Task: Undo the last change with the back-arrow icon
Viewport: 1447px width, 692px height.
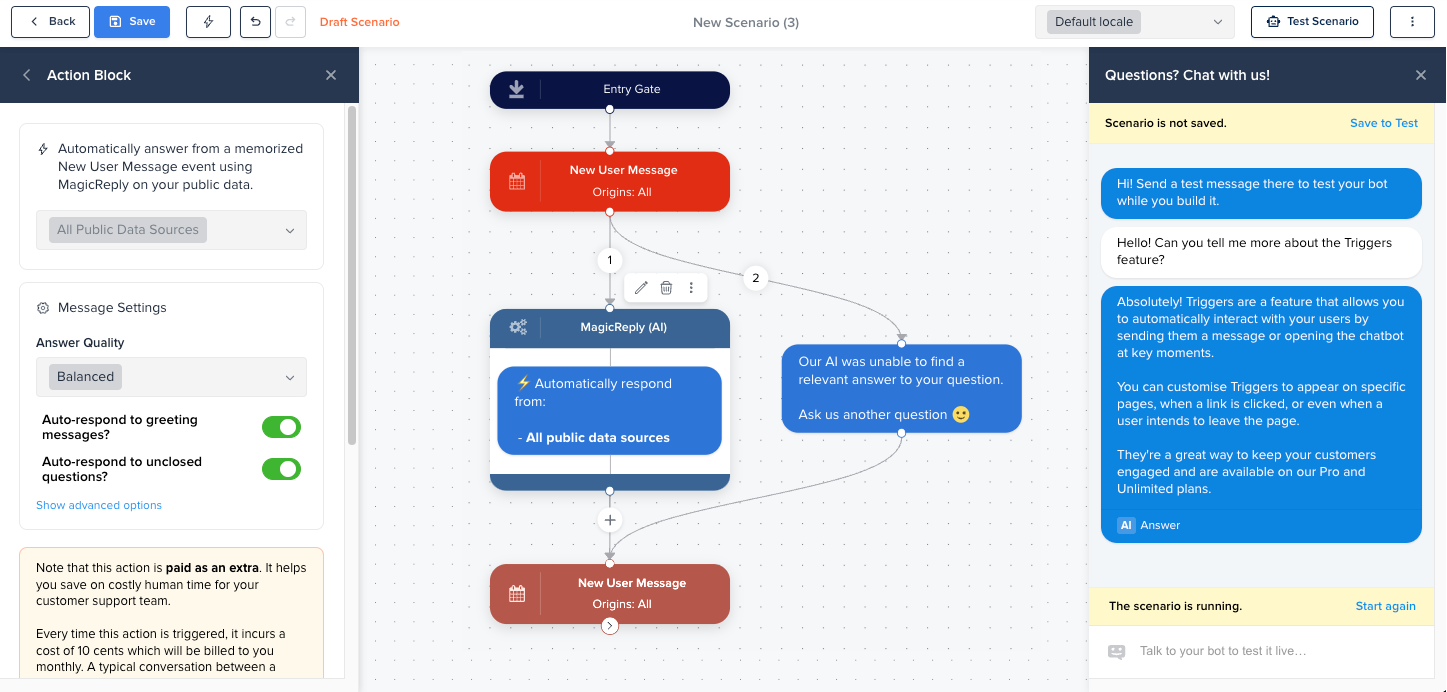Action: point(254,21)
